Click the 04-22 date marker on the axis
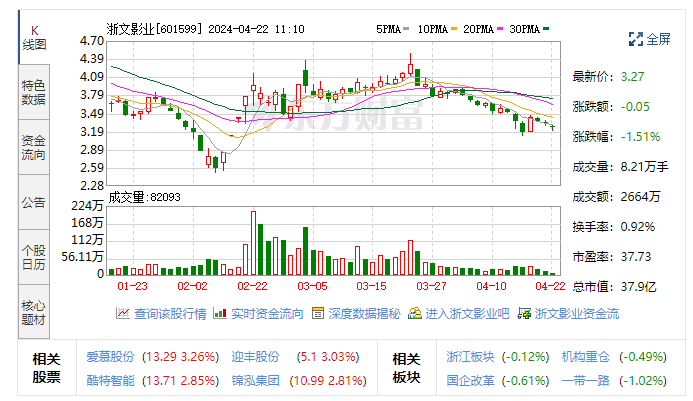693x401 pixels. click(550, 286)
